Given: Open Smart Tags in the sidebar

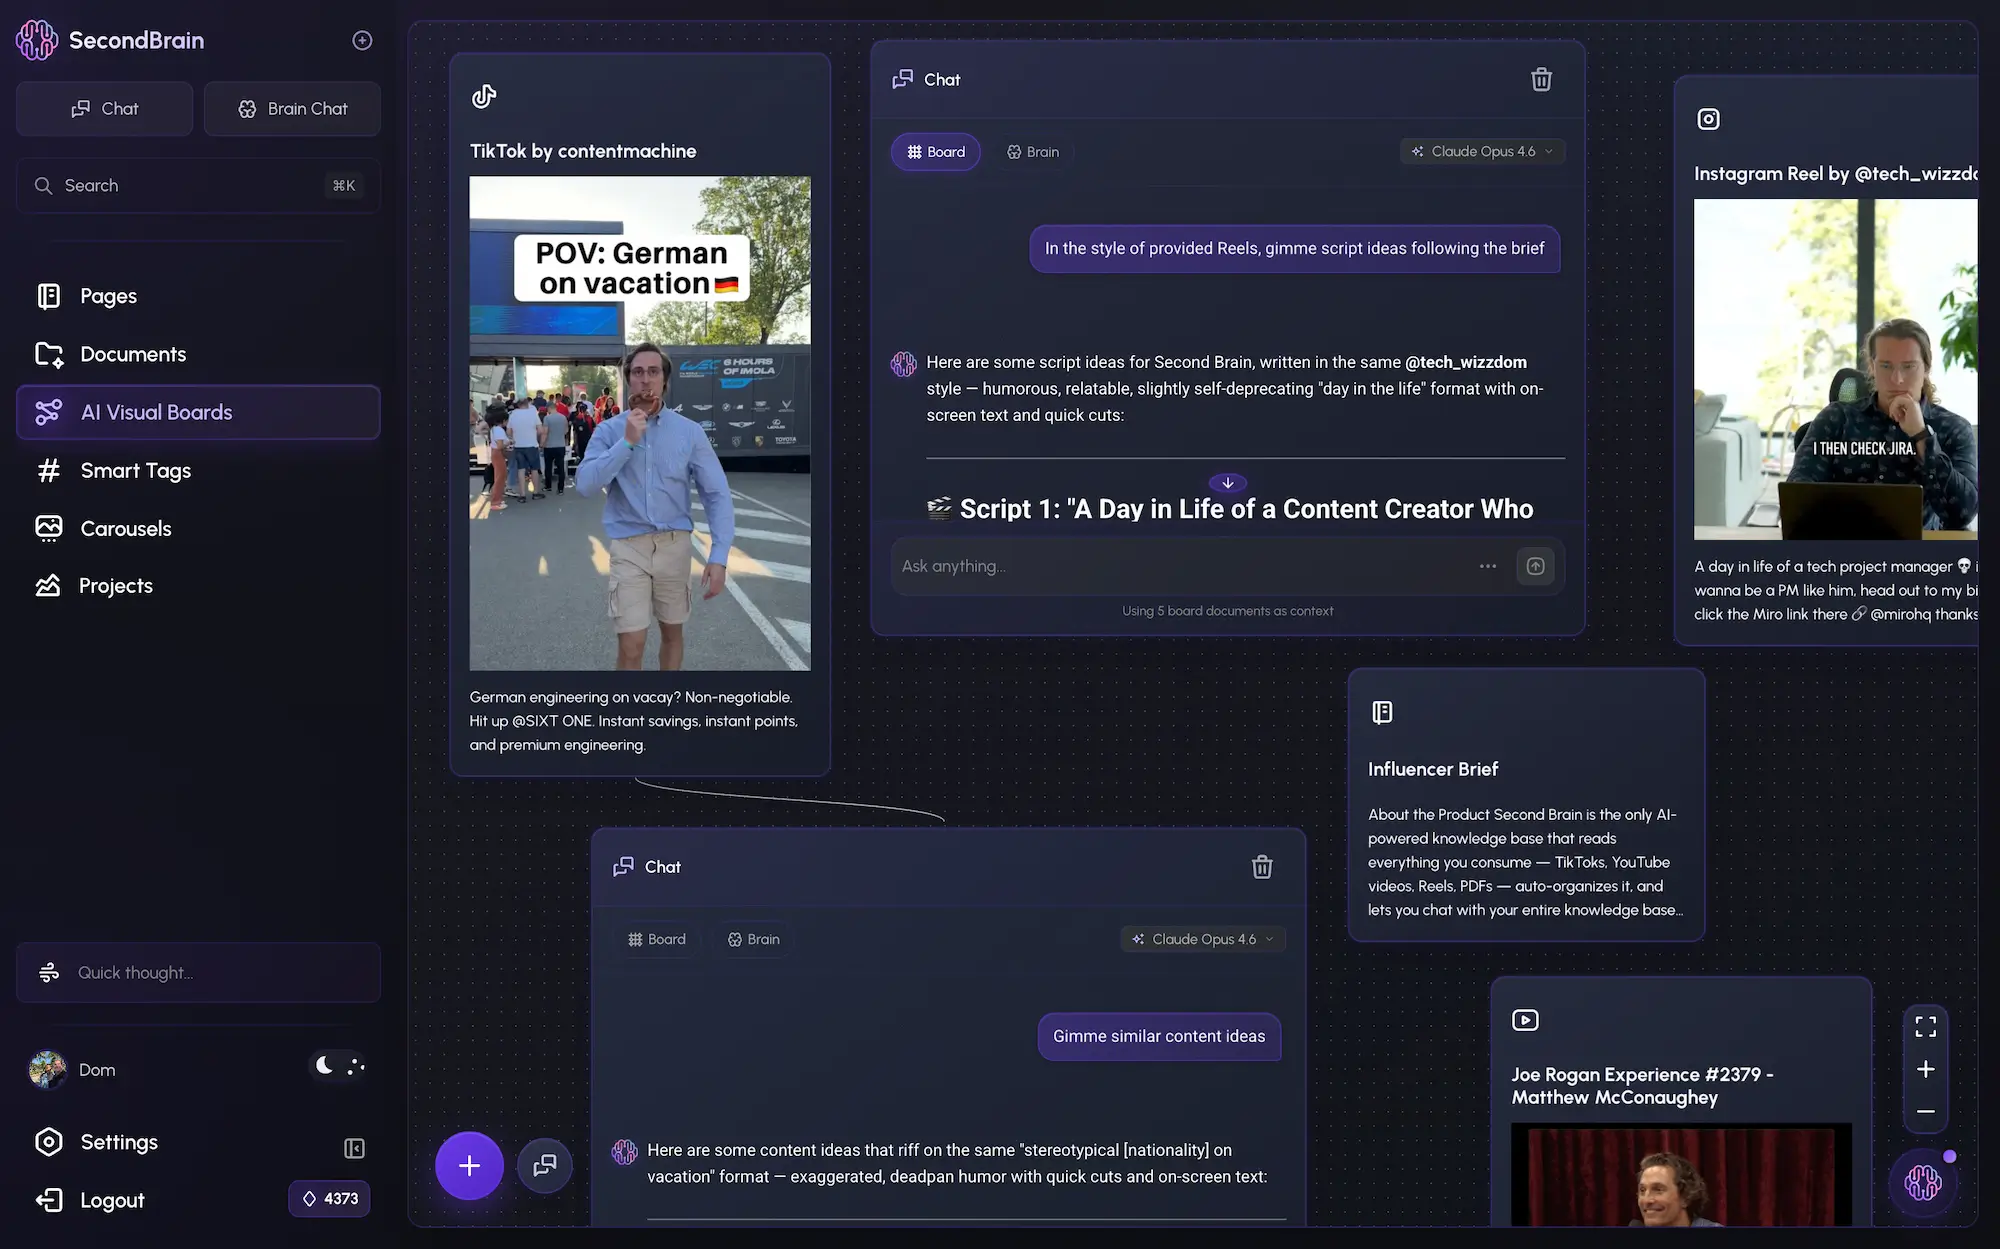Looking at the screenshot, I should click(198, 470).
